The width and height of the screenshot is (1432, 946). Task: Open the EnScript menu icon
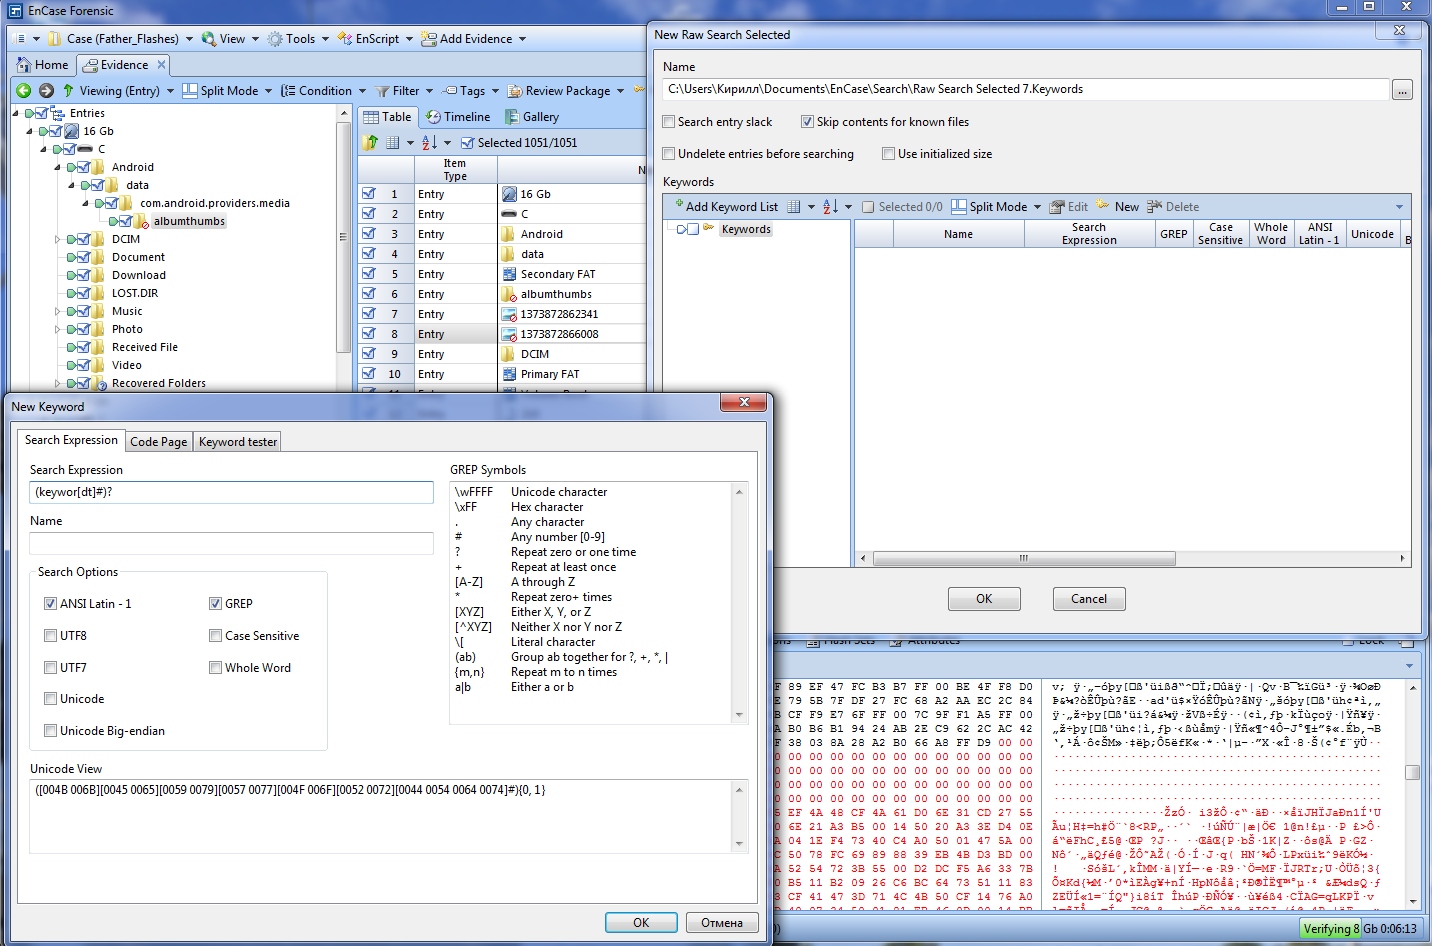point(345,39)
